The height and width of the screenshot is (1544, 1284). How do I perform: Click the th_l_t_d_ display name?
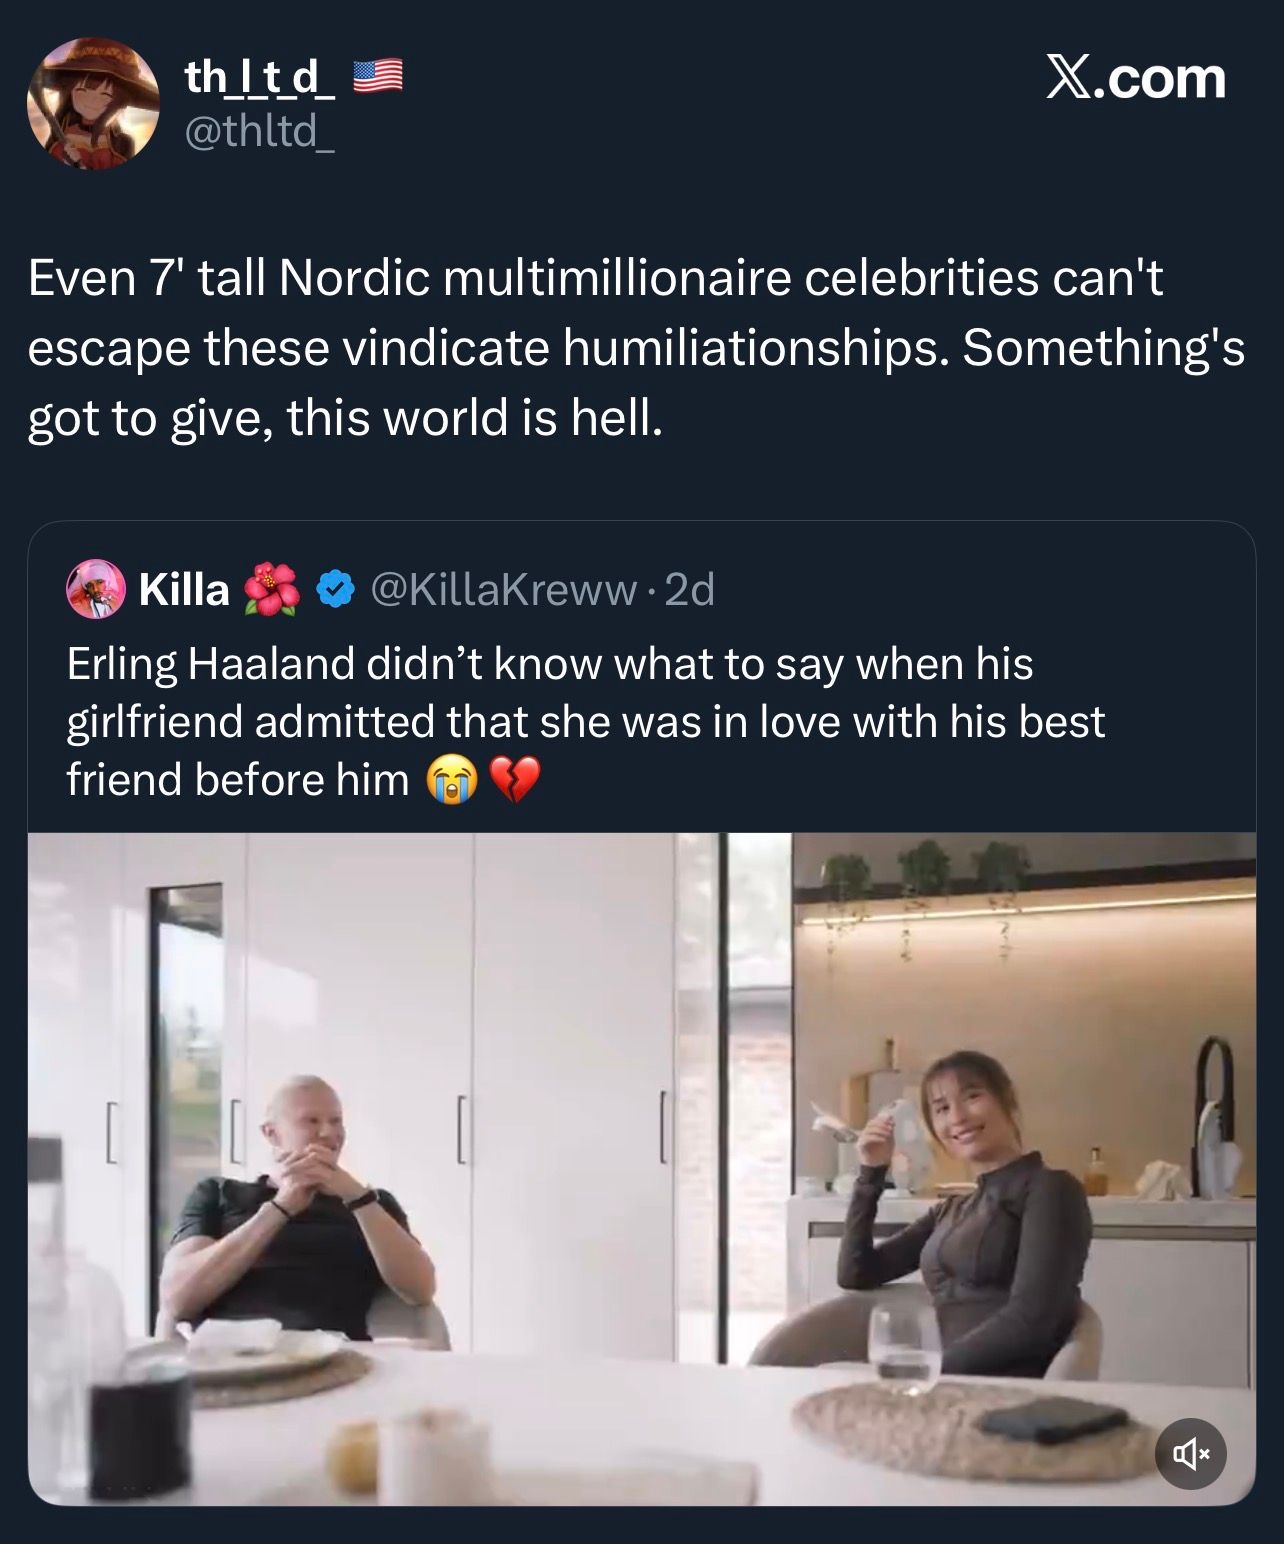pyautogui.click(x=259, y=77)
